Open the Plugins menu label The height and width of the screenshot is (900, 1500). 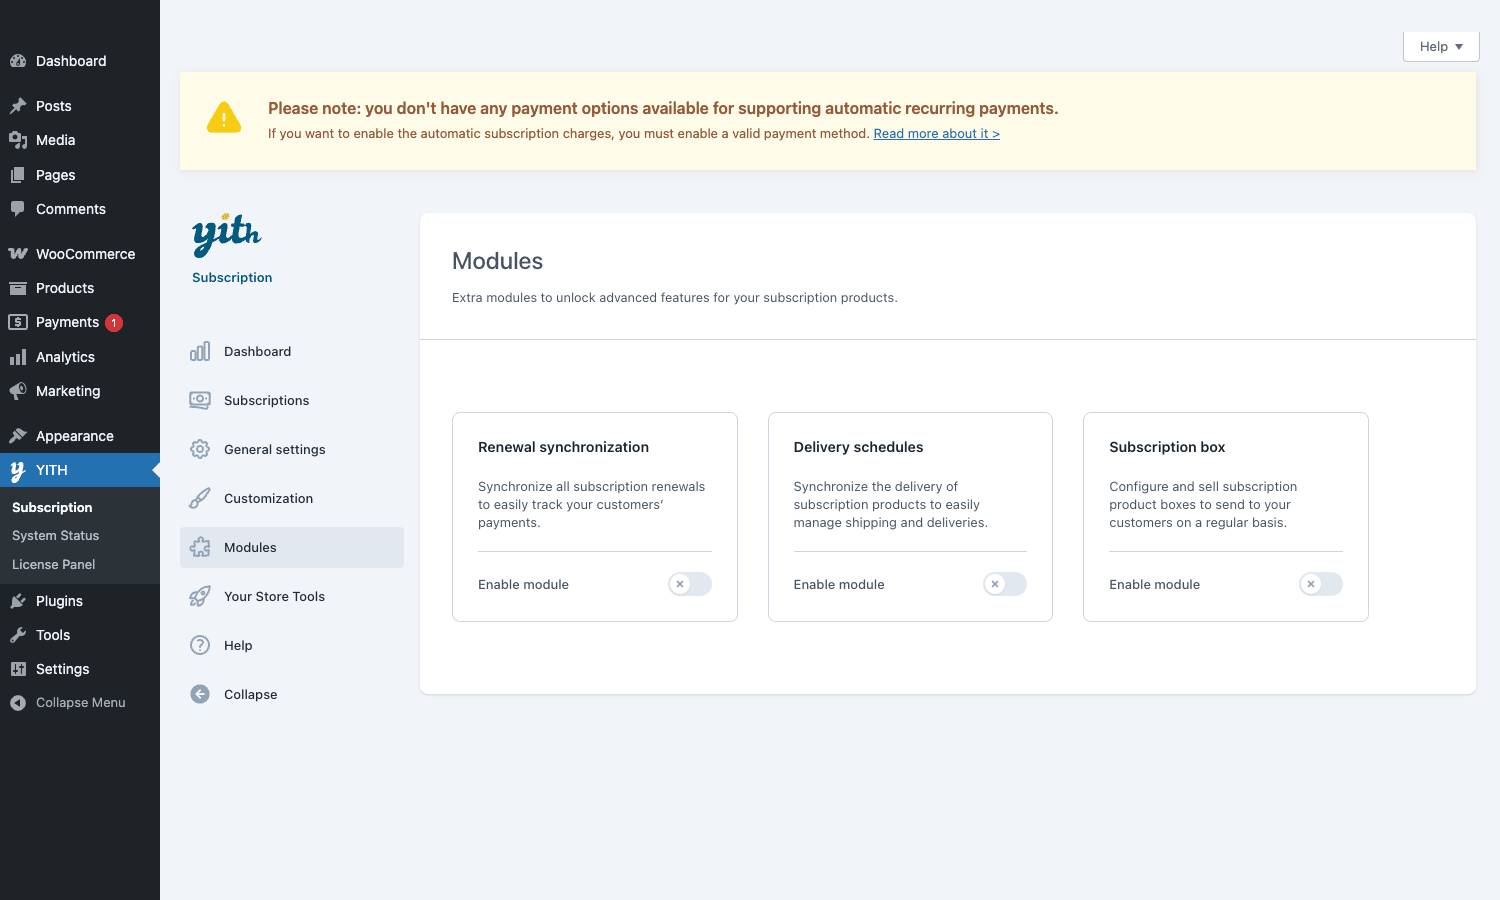60,601
